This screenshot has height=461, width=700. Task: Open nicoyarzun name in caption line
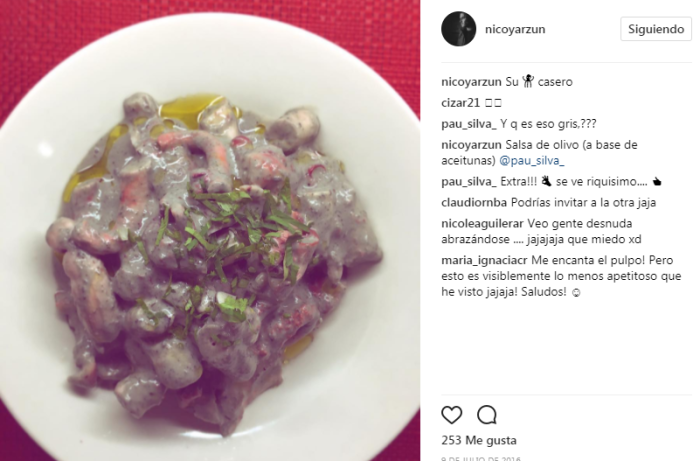[471, 82]
